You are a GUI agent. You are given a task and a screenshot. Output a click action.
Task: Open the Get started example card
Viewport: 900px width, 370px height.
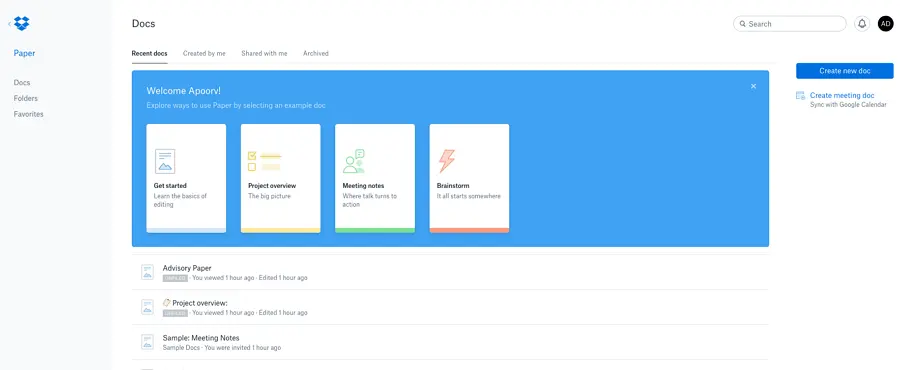(x=186, y=178)
